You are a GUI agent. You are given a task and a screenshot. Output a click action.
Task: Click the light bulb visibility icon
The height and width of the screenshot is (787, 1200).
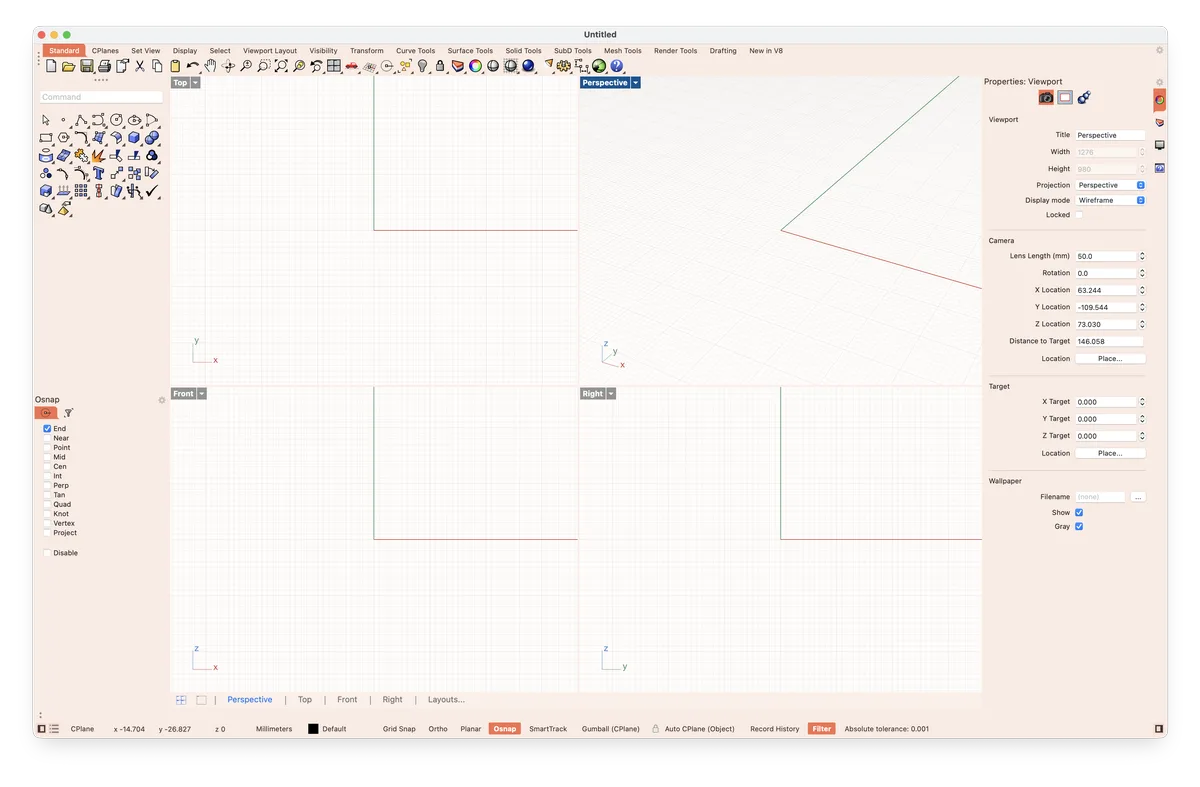pos(423,66)
